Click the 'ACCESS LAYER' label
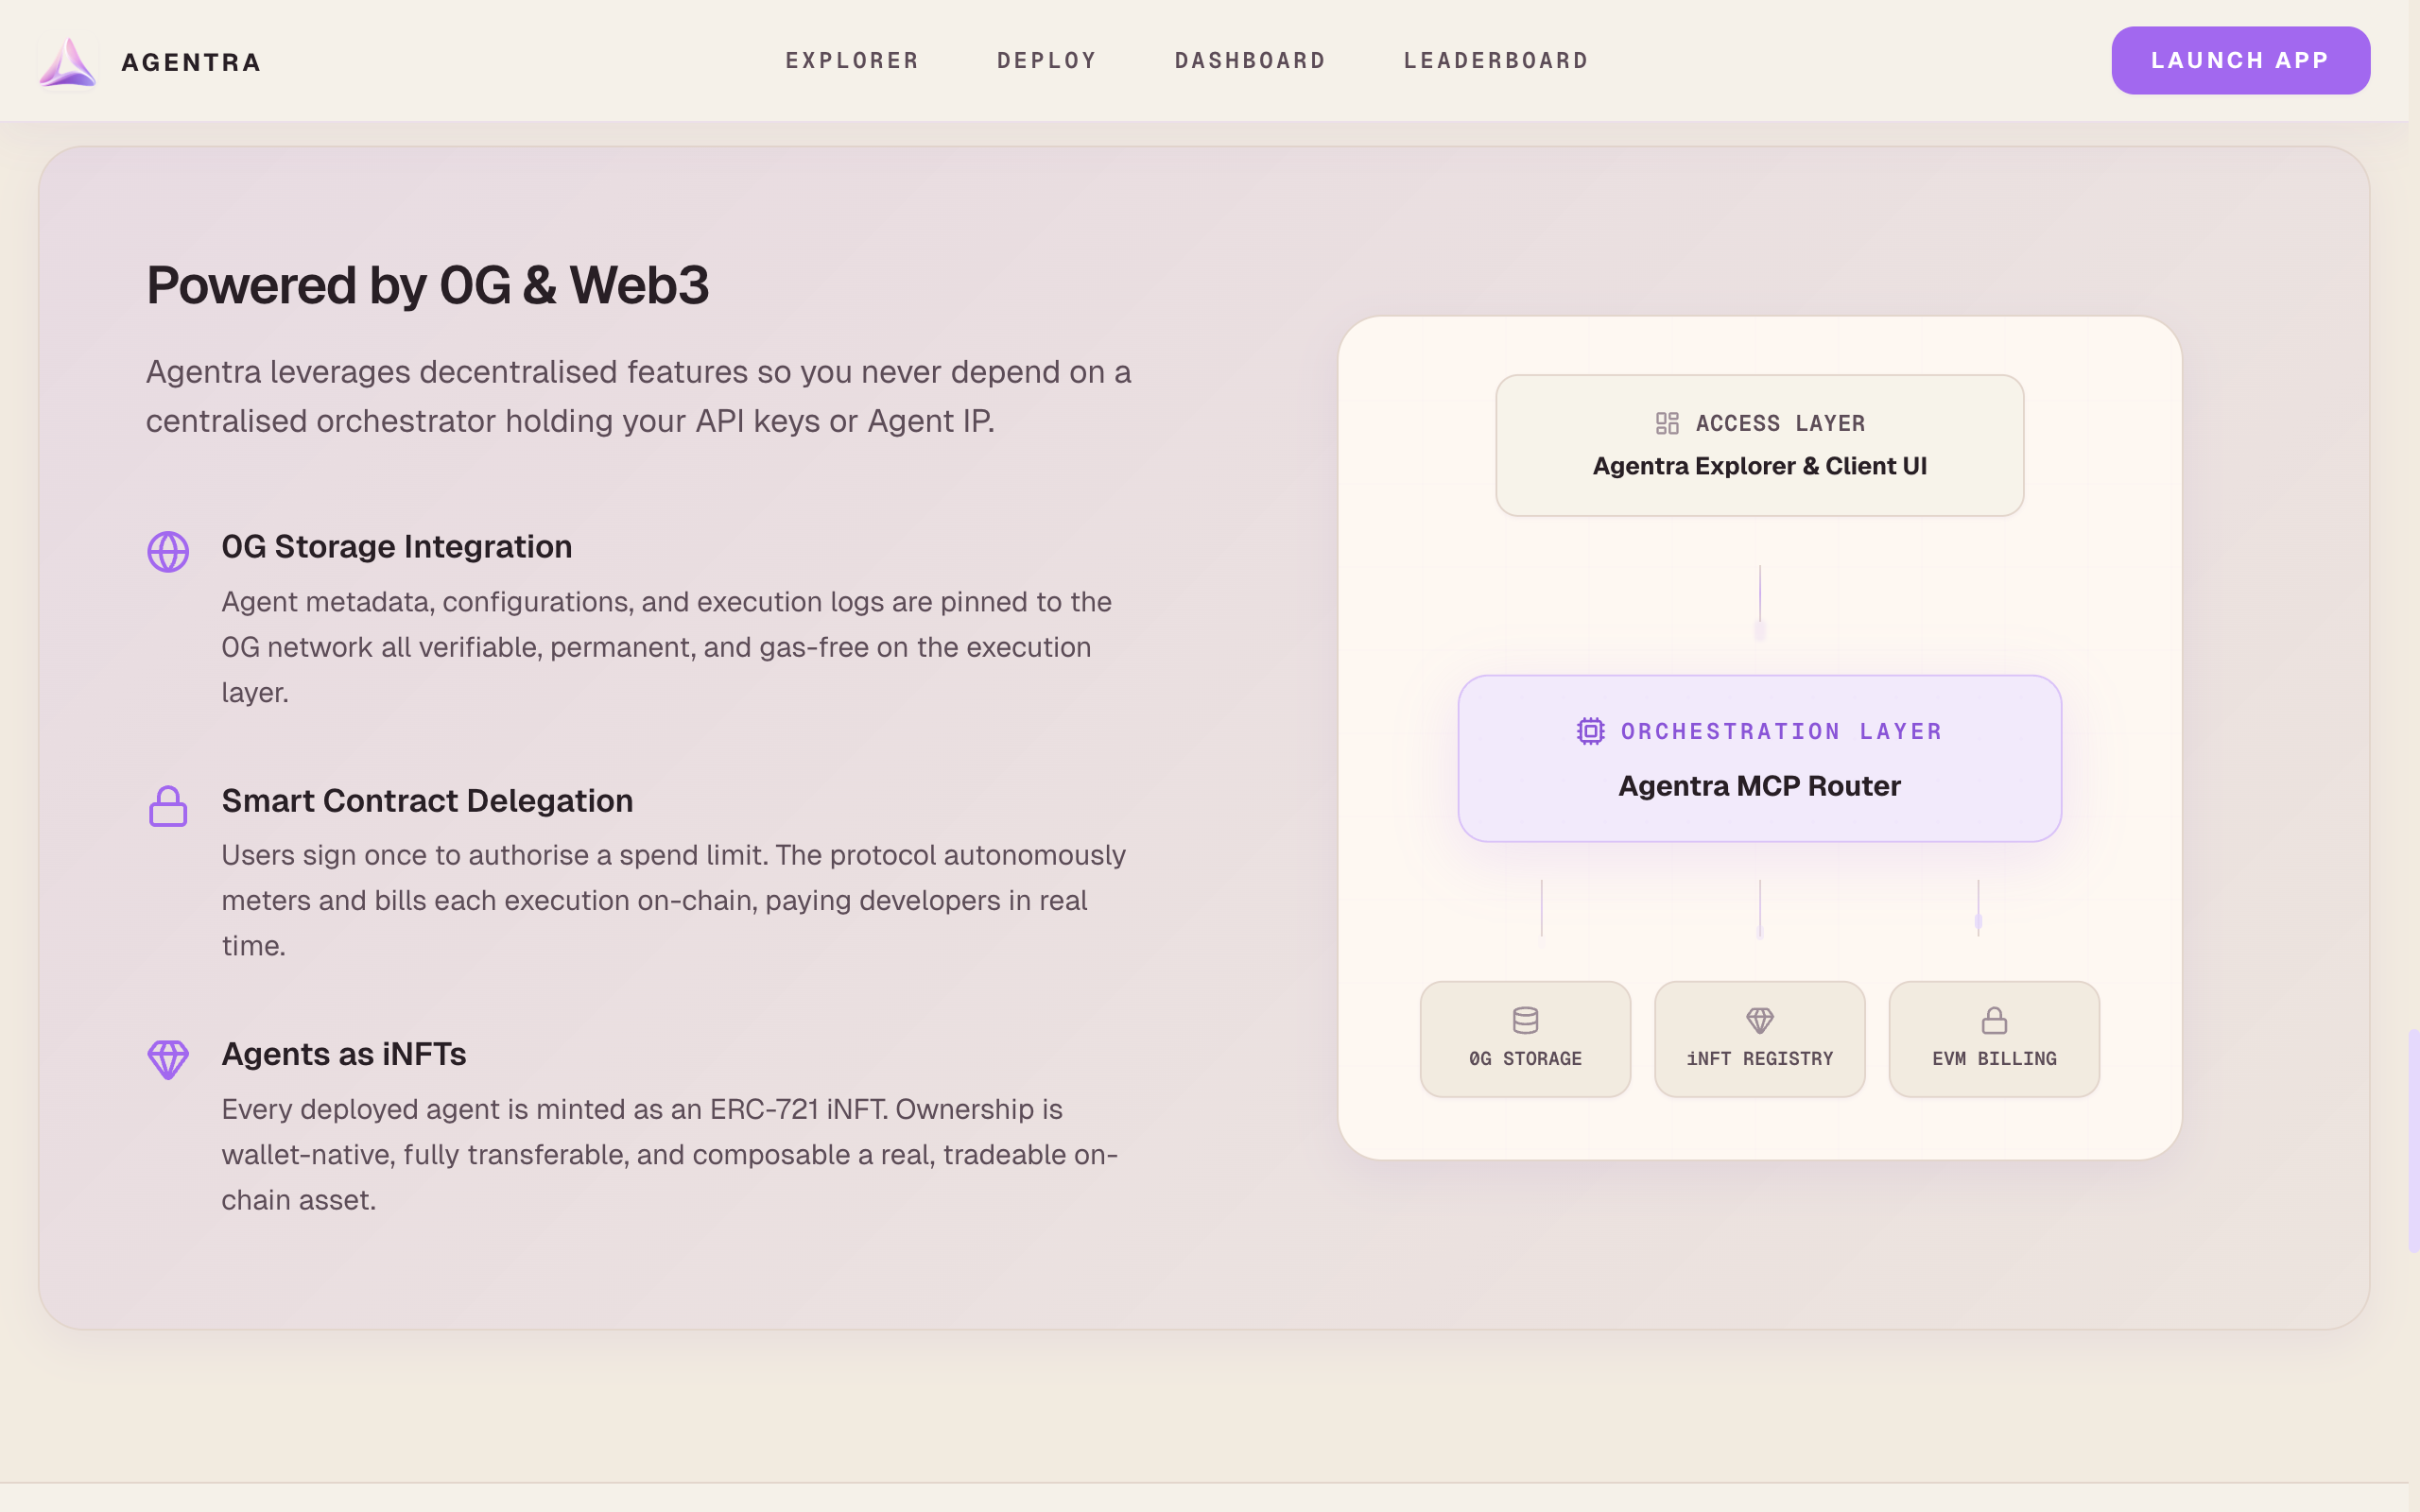The image size is (2420, 1512). click(1780, 423)
